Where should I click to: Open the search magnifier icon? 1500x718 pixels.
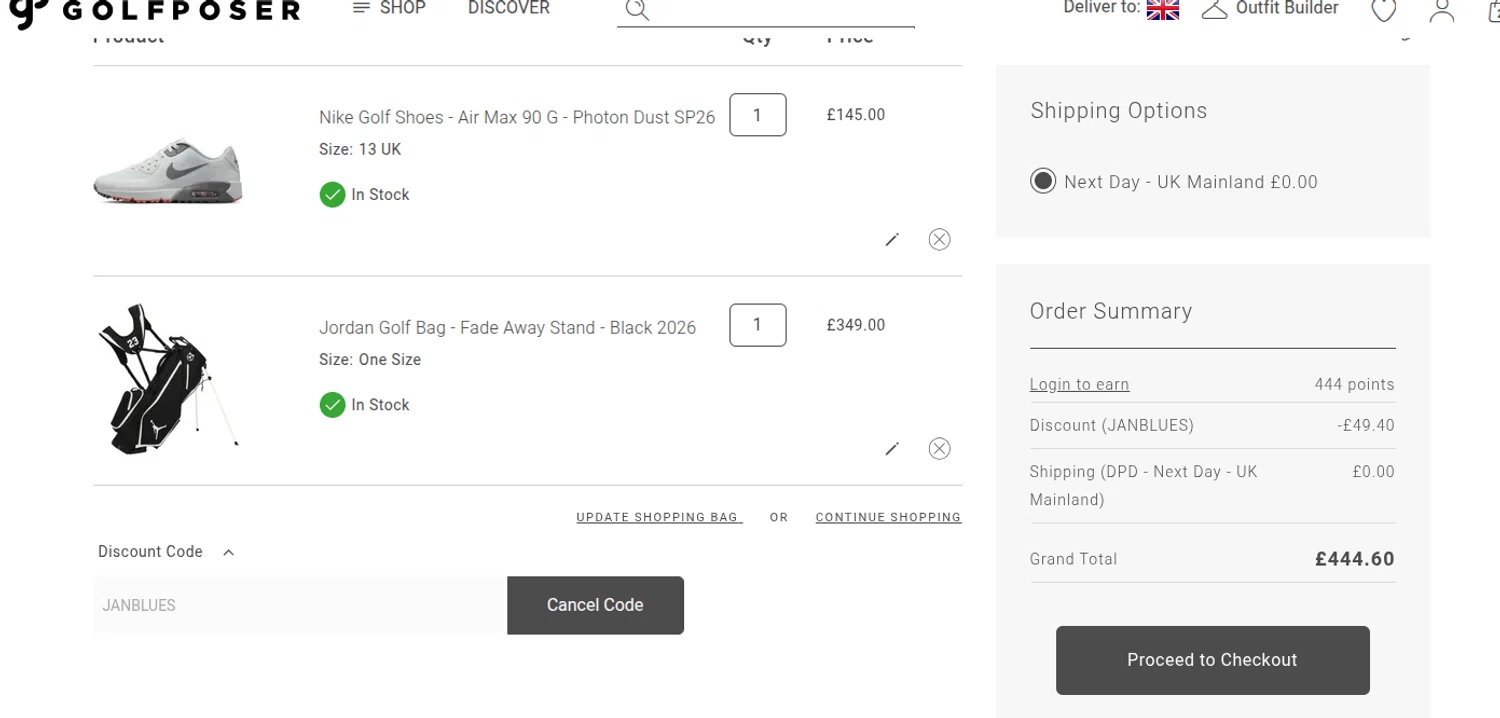point(637,10)
